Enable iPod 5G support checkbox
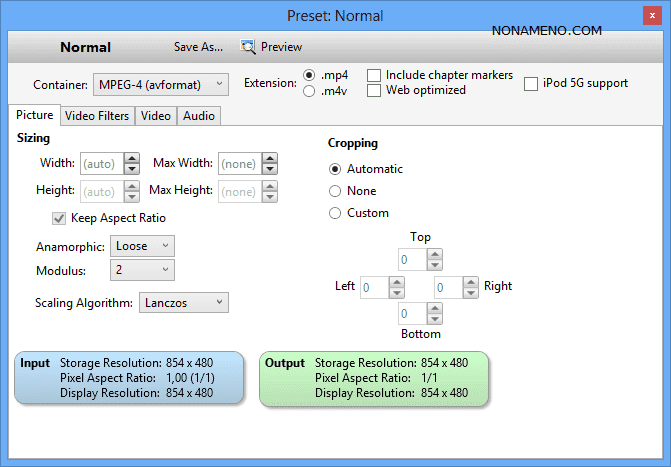This screenshot has height=467, width=671. click(531, 83)
